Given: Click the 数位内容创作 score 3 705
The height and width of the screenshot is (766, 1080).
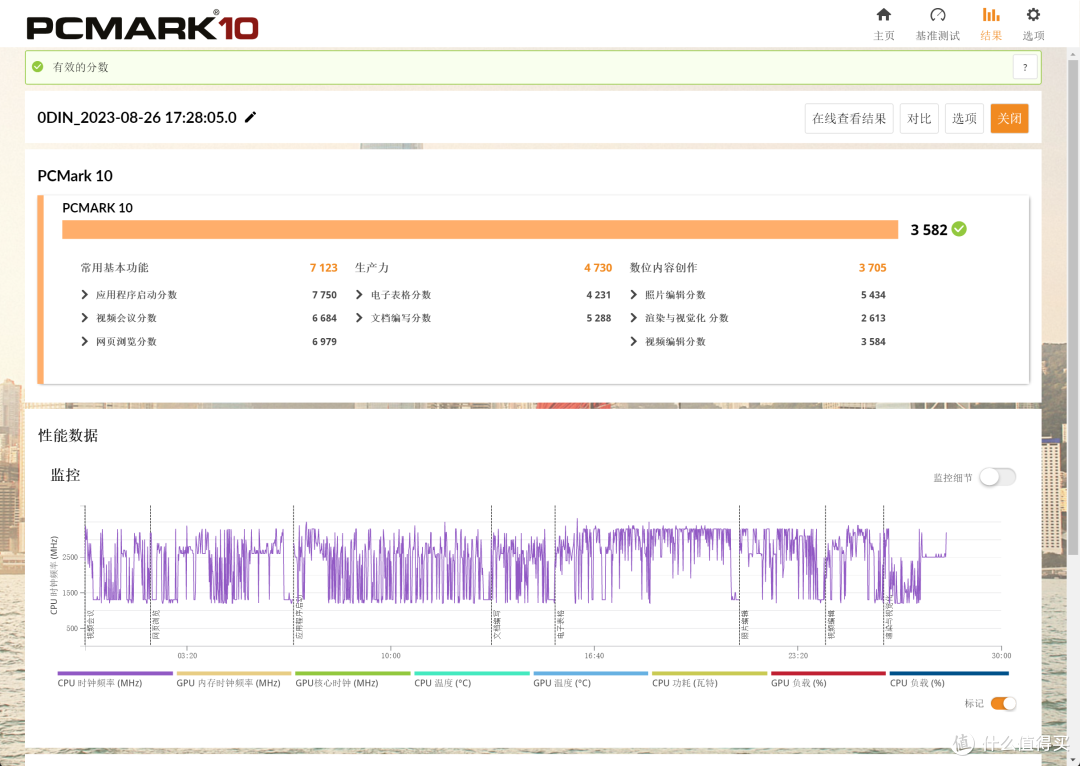Looking at the screenshot, I should tap(872, 268).
